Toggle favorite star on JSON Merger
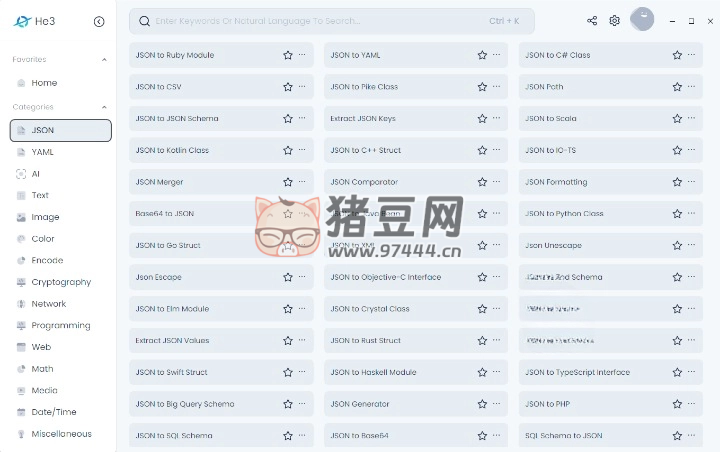720x452 pixels. coord(288,183)
